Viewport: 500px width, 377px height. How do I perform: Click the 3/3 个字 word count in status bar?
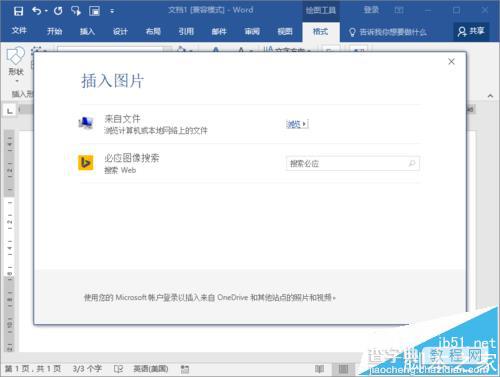(87, 369)
